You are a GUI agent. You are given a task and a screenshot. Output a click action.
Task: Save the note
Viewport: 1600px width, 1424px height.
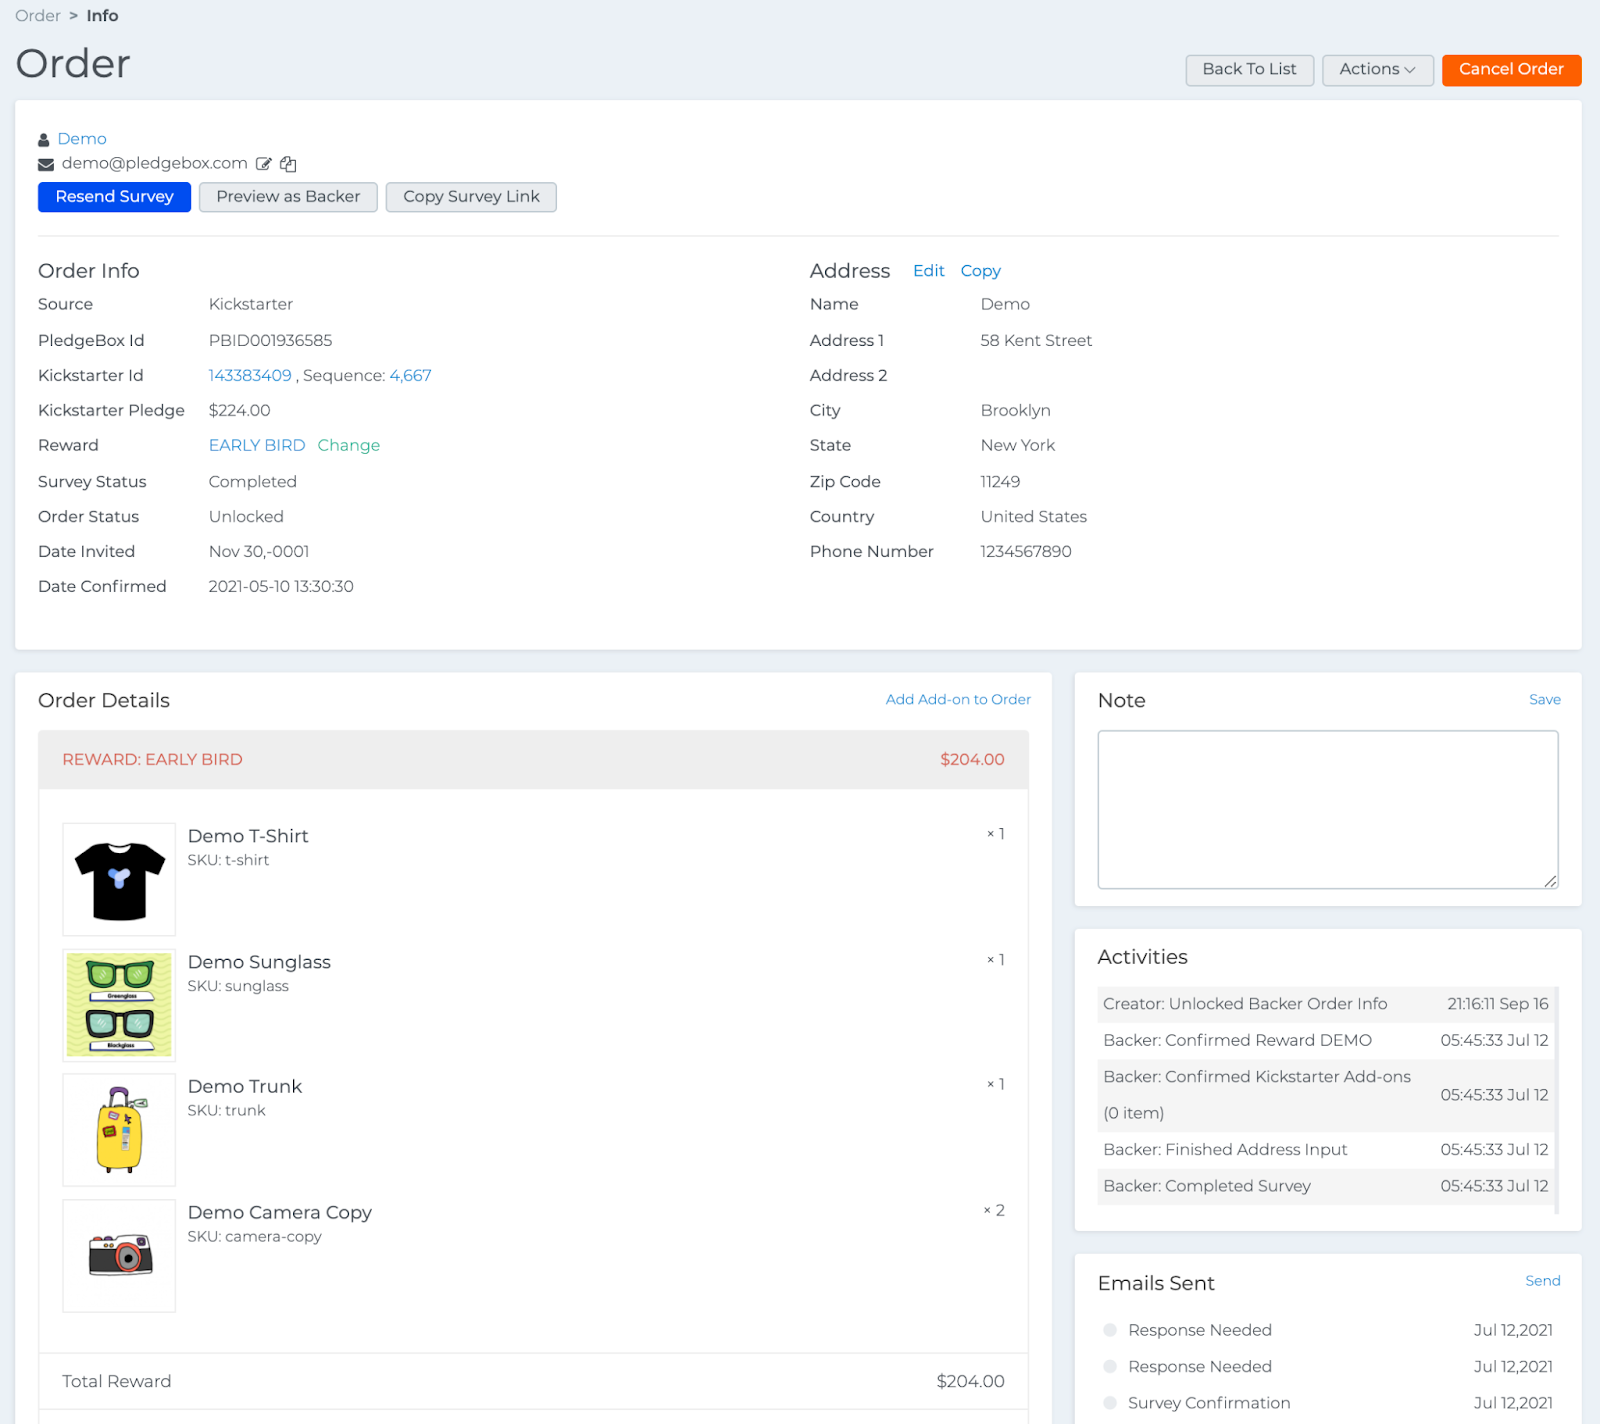point(1545,700)
